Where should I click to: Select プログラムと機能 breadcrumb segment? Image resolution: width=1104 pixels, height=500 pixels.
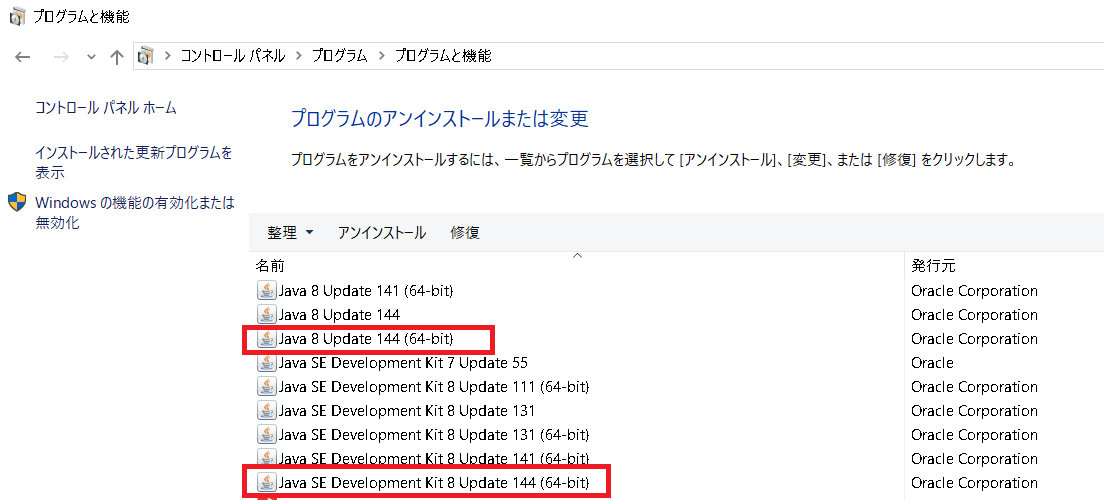click(x=443, y=56)
